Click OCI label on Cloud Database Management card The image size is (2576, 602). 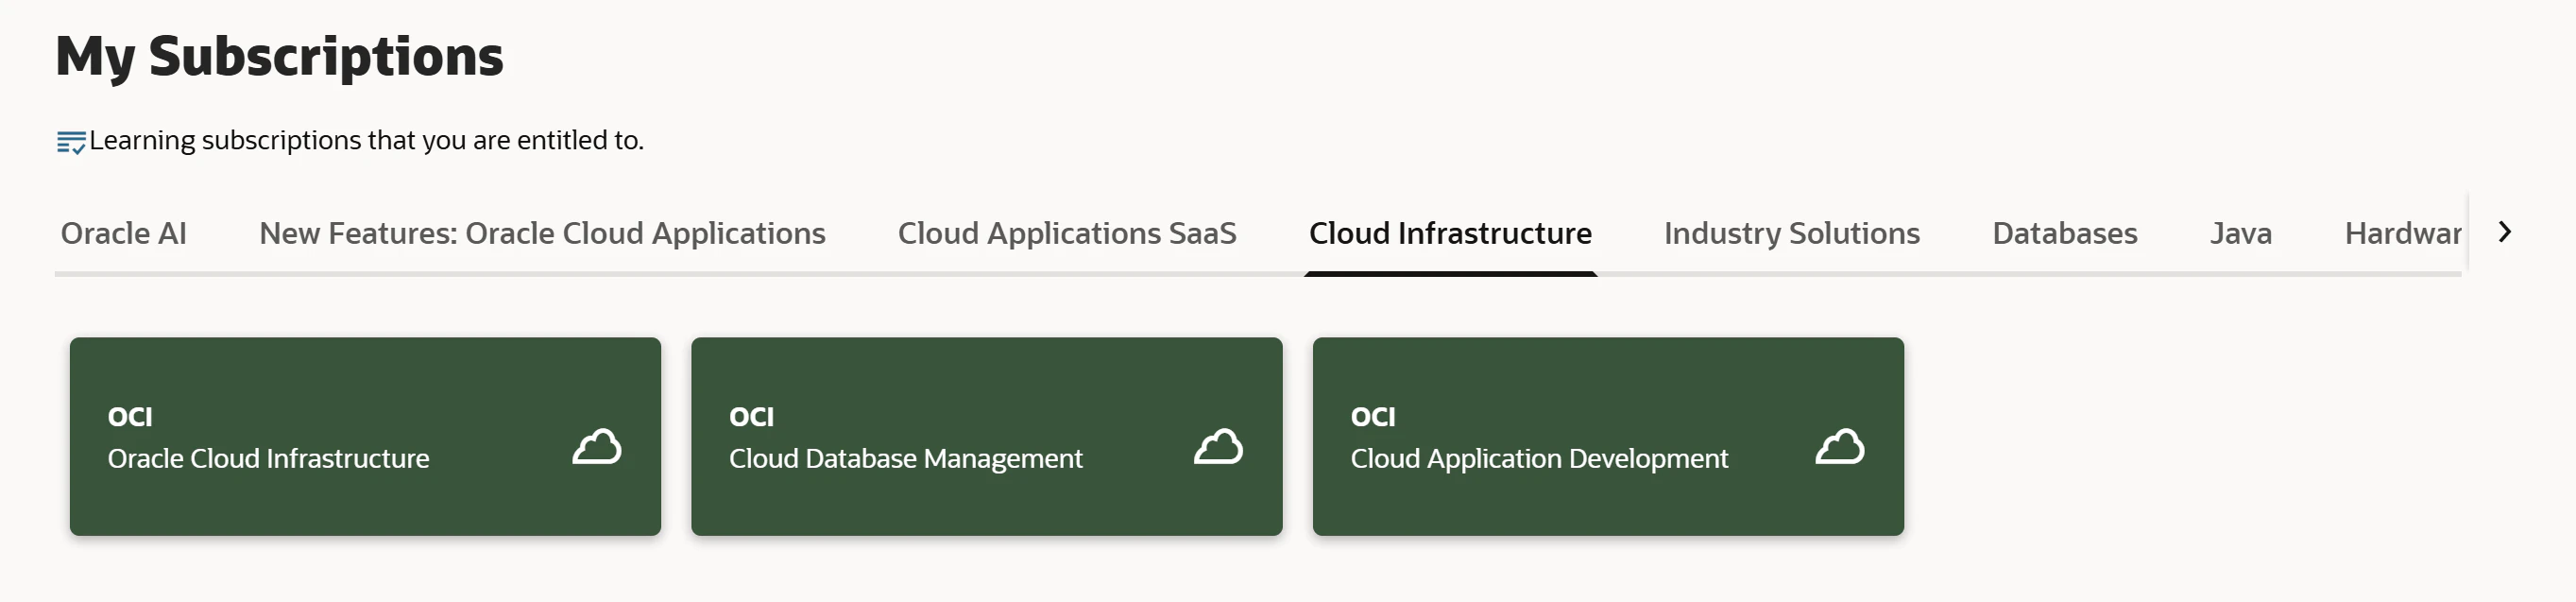coord(751,416)
